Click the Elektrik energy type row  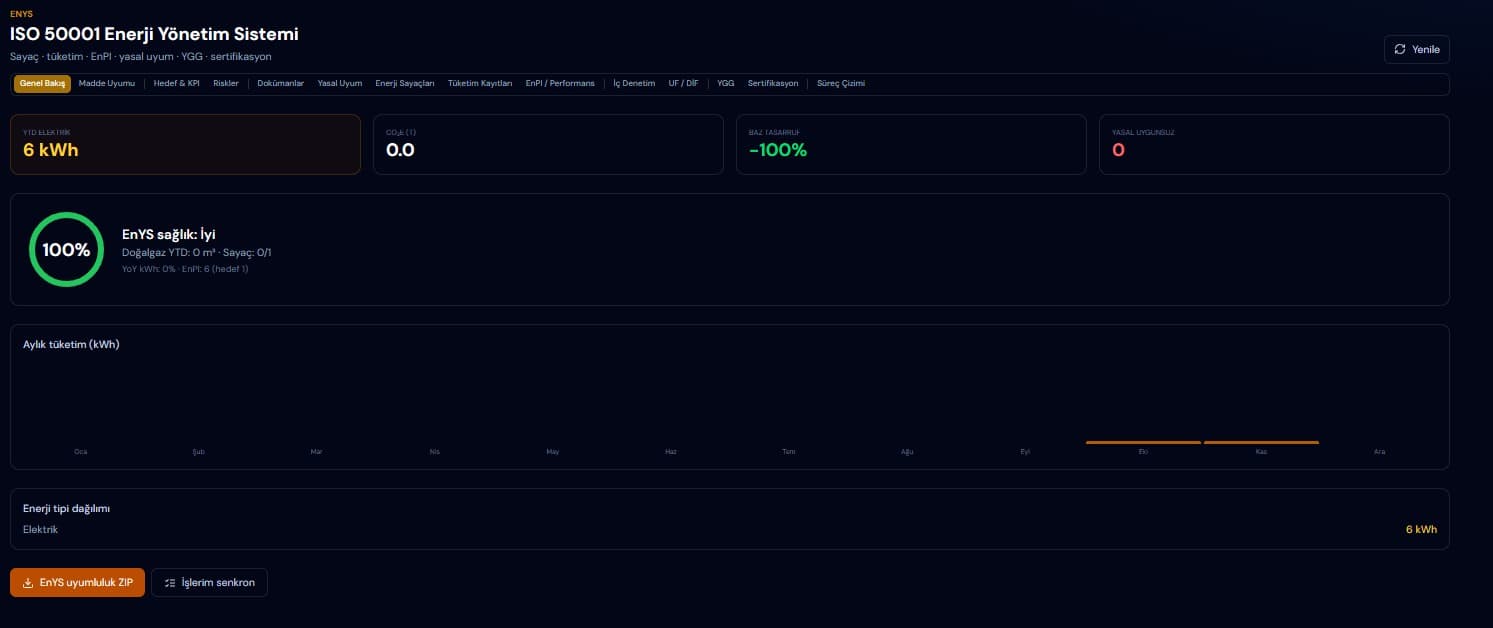point(729,529)
